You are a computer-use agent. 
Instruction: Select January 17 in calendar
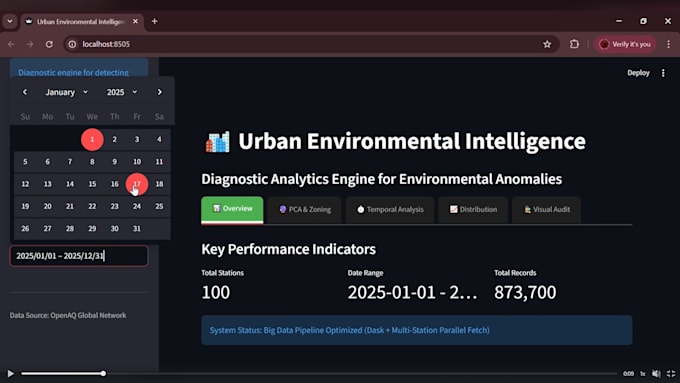(x=137, y=184)
